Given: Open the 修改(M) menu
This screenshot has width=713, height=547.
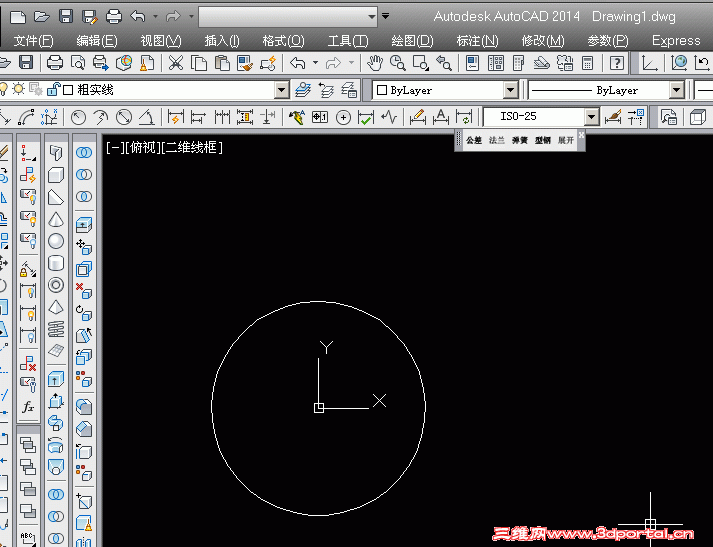Looking at the screenshot, I should point(543,41).
